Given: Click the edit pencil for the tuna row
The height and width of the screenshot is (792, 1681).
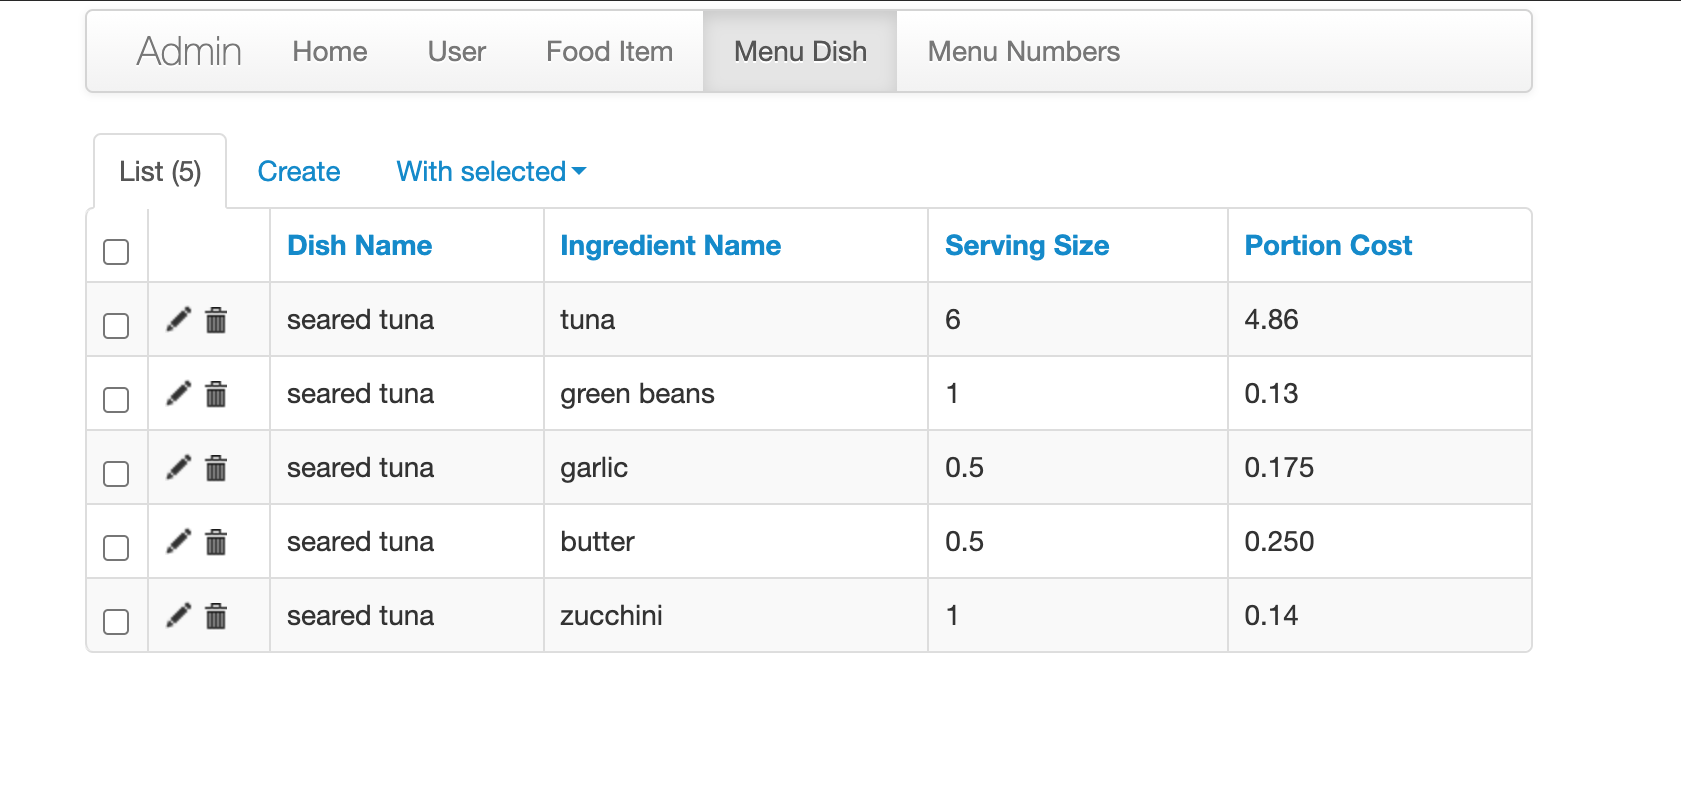Looking at the screenshot, I should [178, 320].
